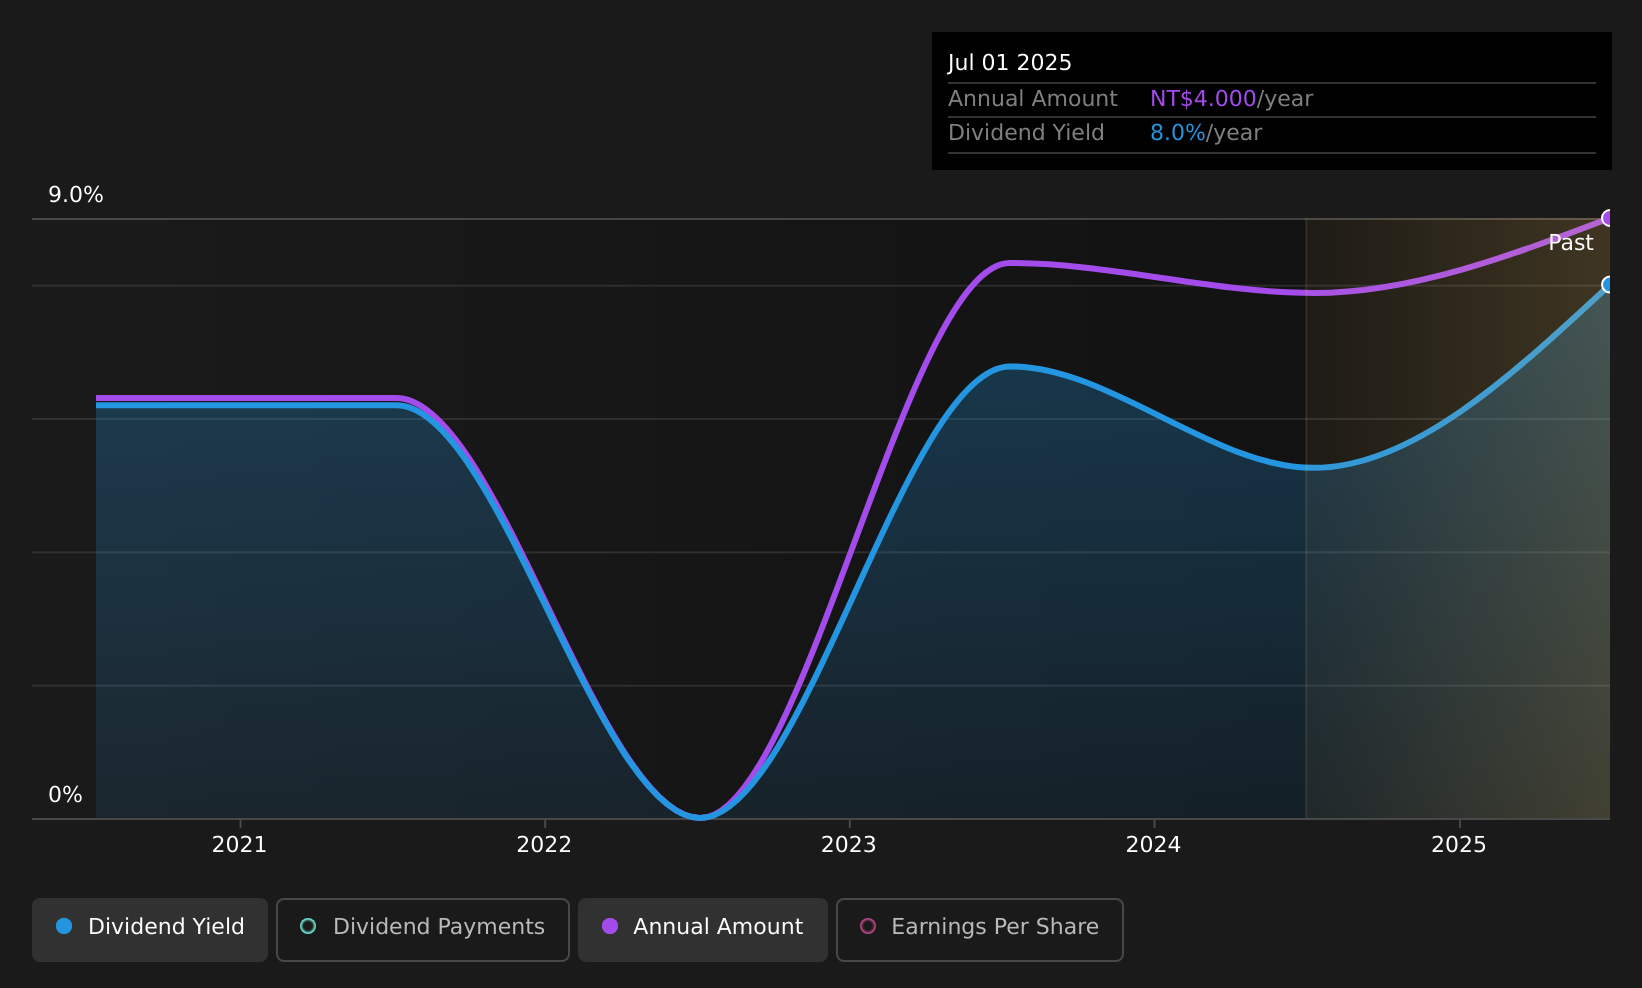
Task: Click the 8.0%/year tooltip value
Action: coord(1206,133)
